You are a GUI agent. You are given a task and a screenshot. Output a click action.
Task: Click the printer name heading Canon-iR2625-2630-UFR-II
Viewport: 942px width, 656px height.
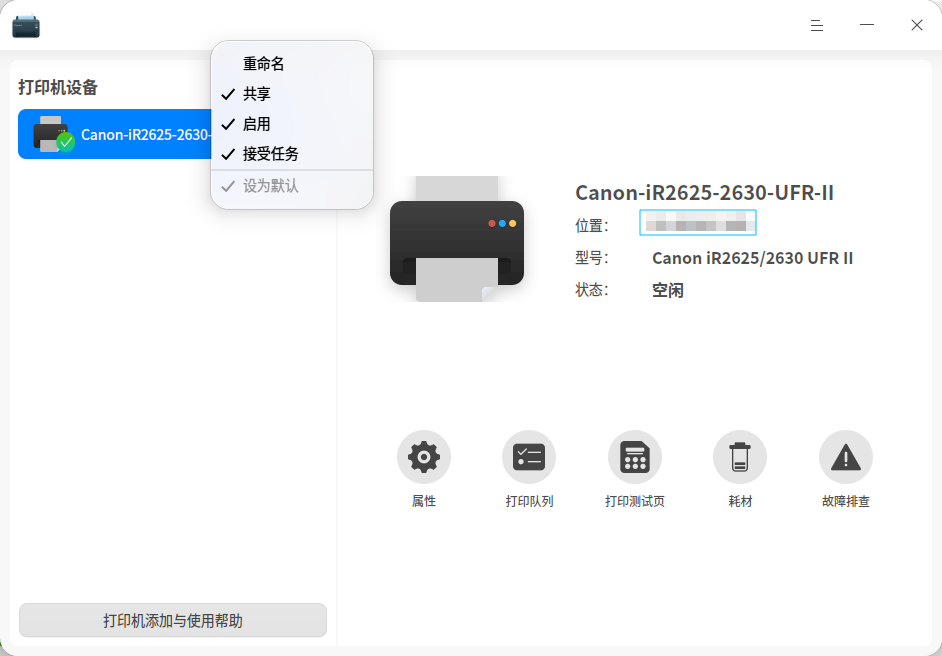tap(704, 193)
